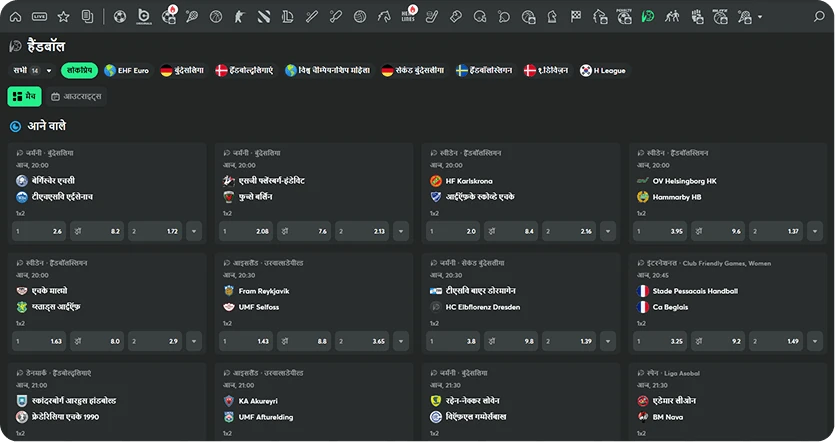
Task: Toggle the H League filter chip
Action: (x=602, y=71)
